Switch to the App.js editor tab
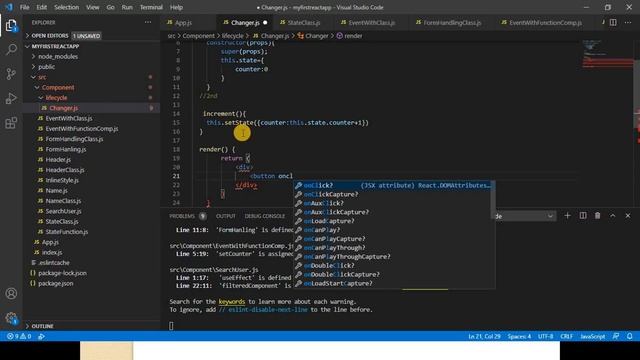This screenshot has width=640, height=360. (183, 23)
